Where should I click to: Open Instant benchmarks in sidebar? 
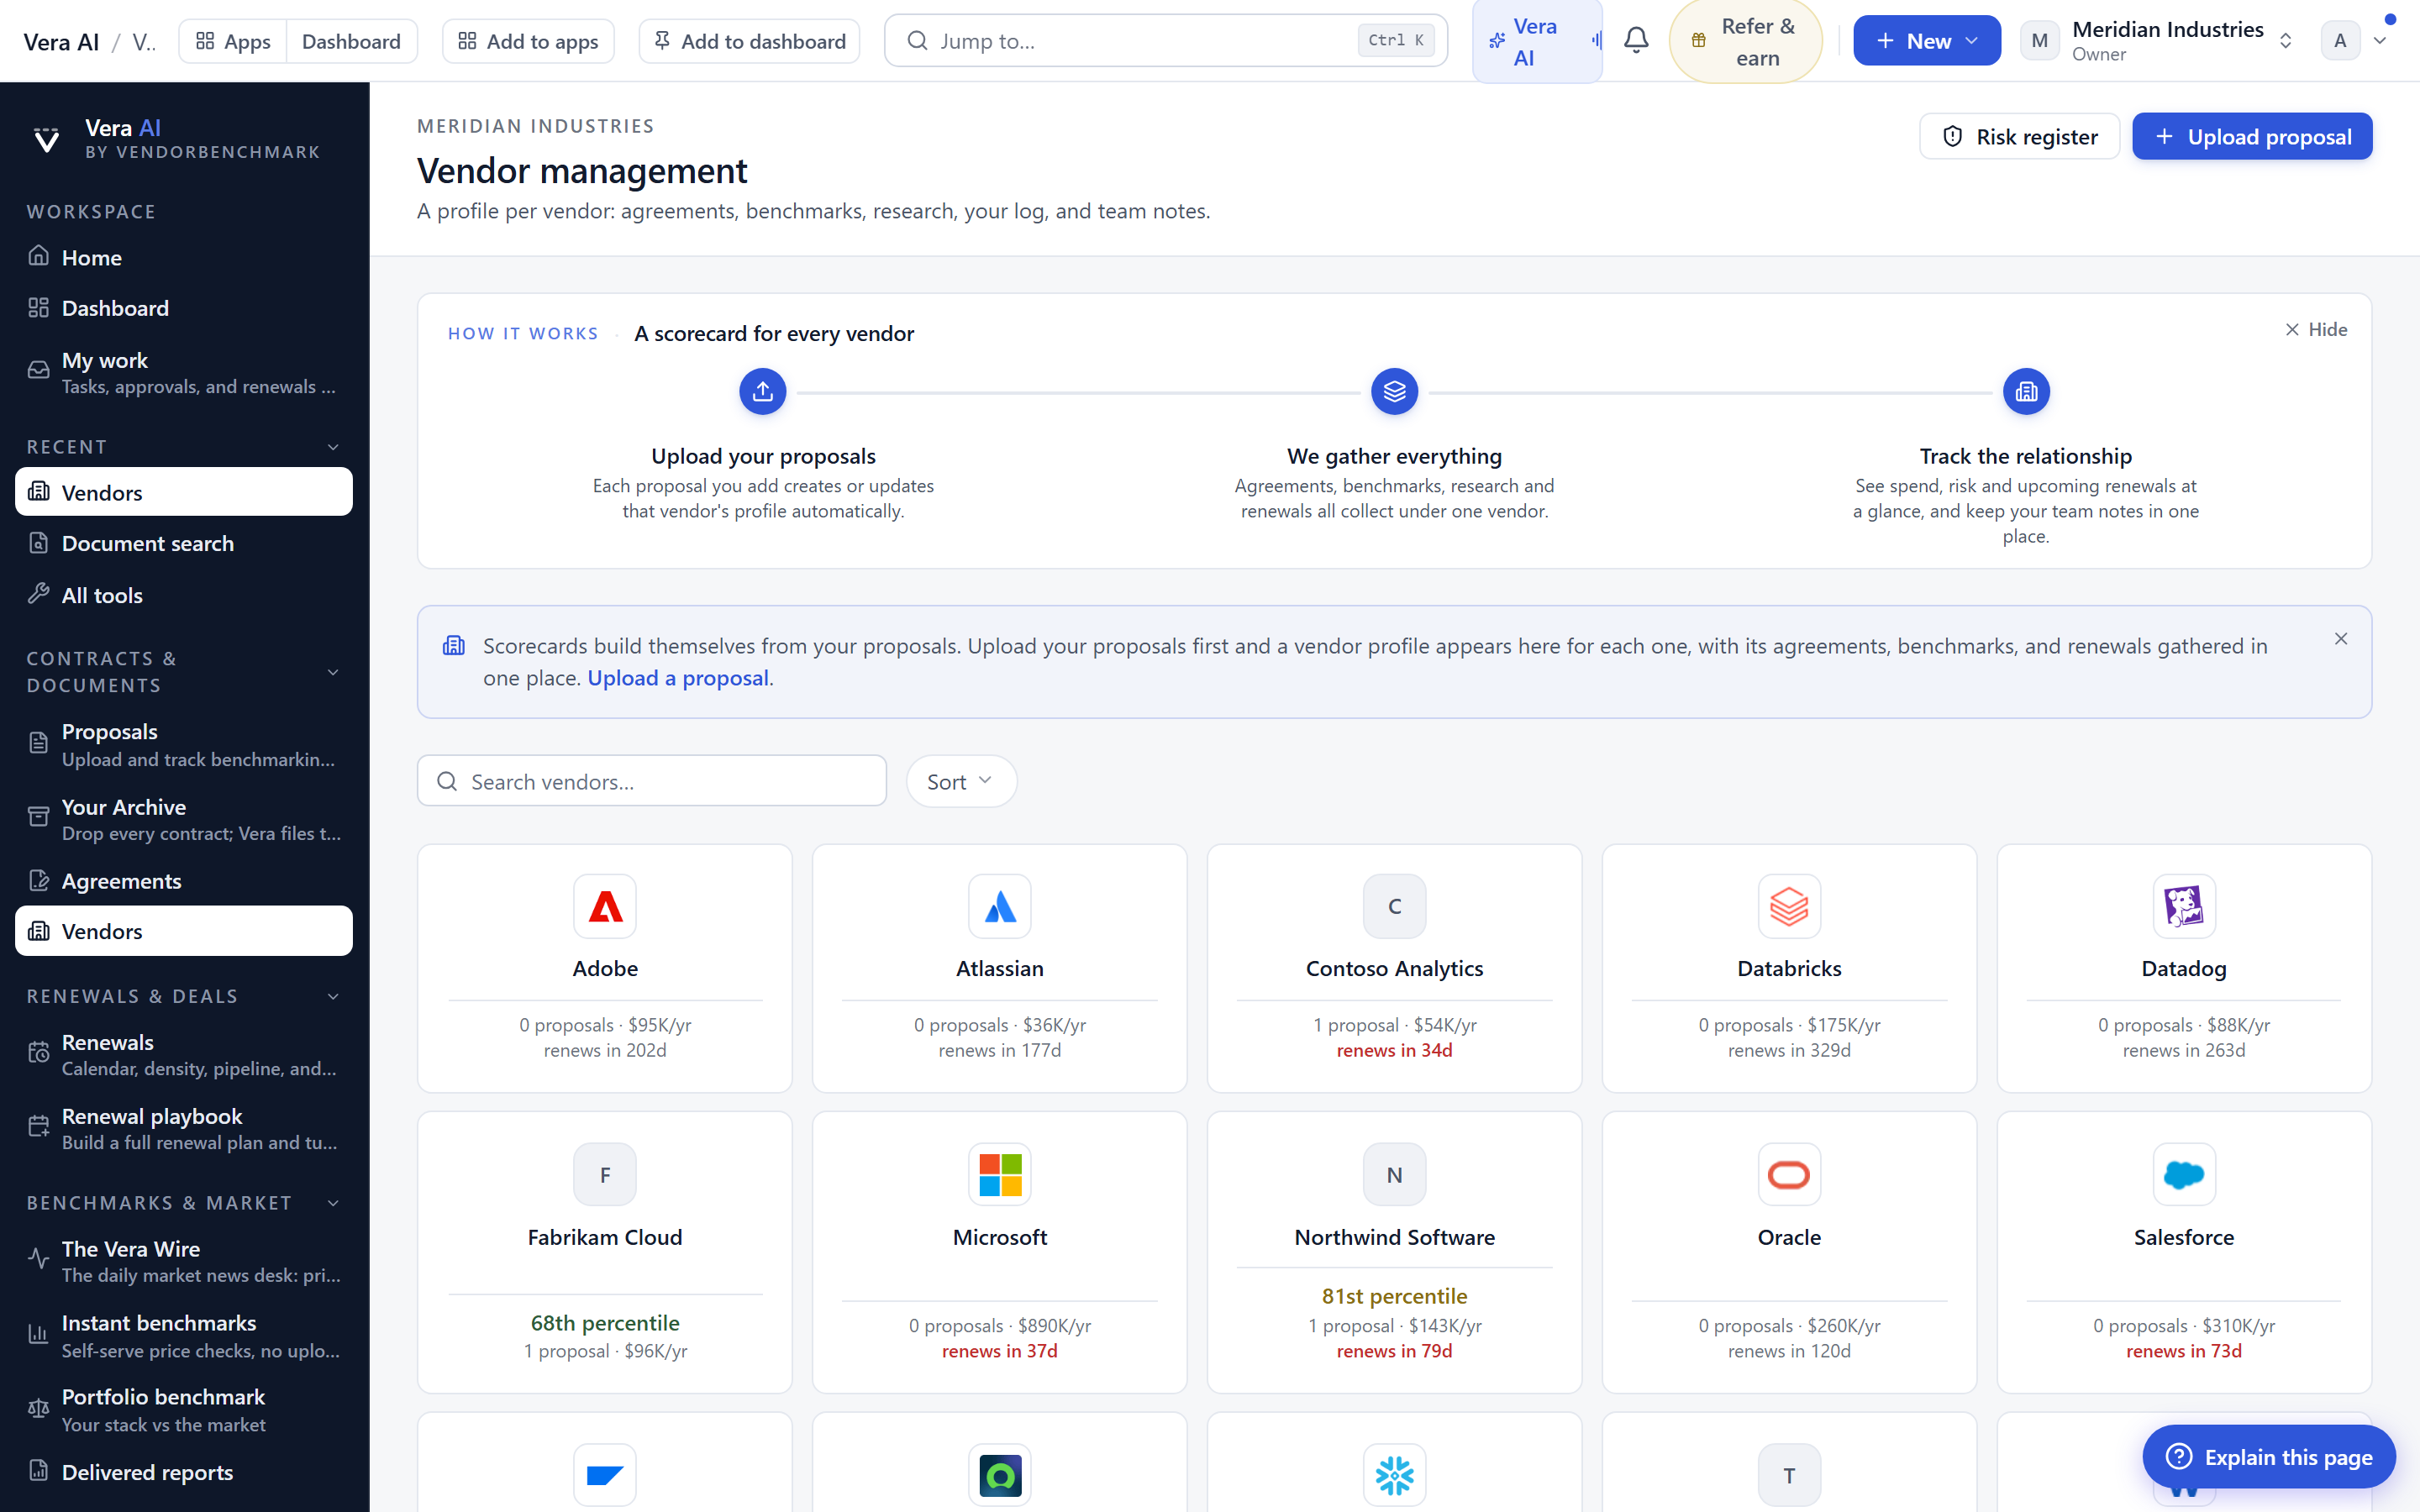184,1335
